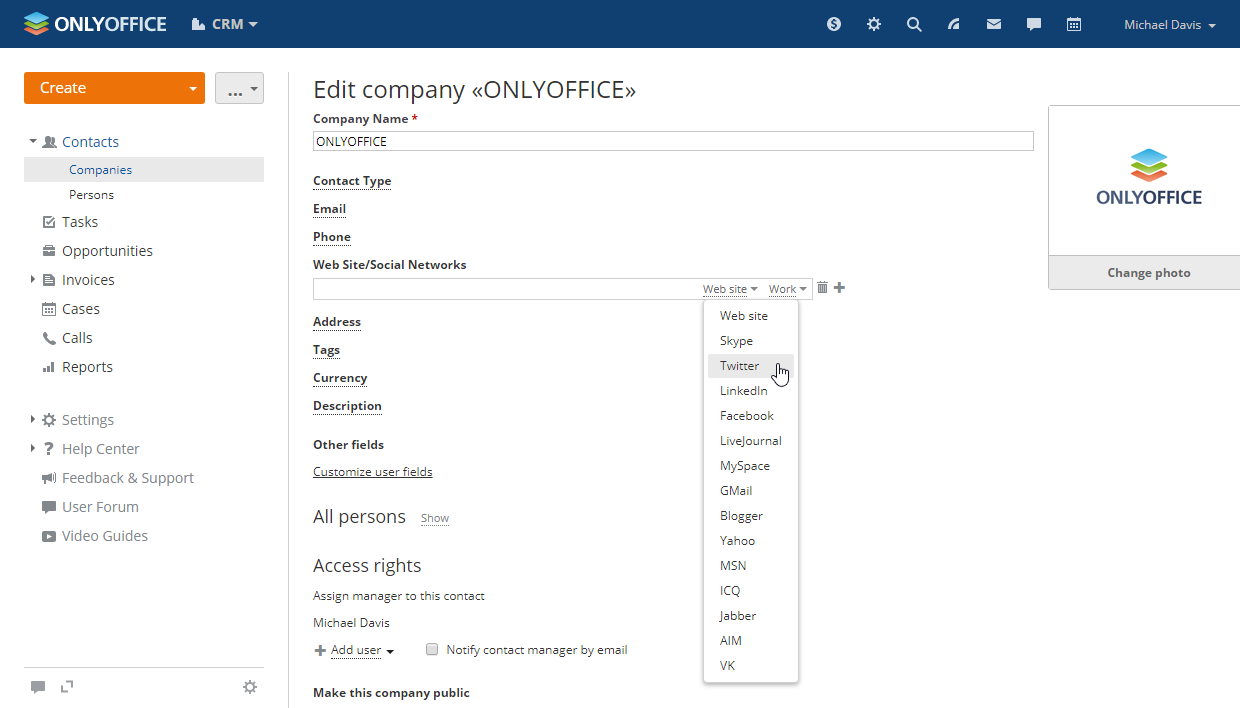Open Settings in the sidebar

pyautogui.click(x=87, y=420)
